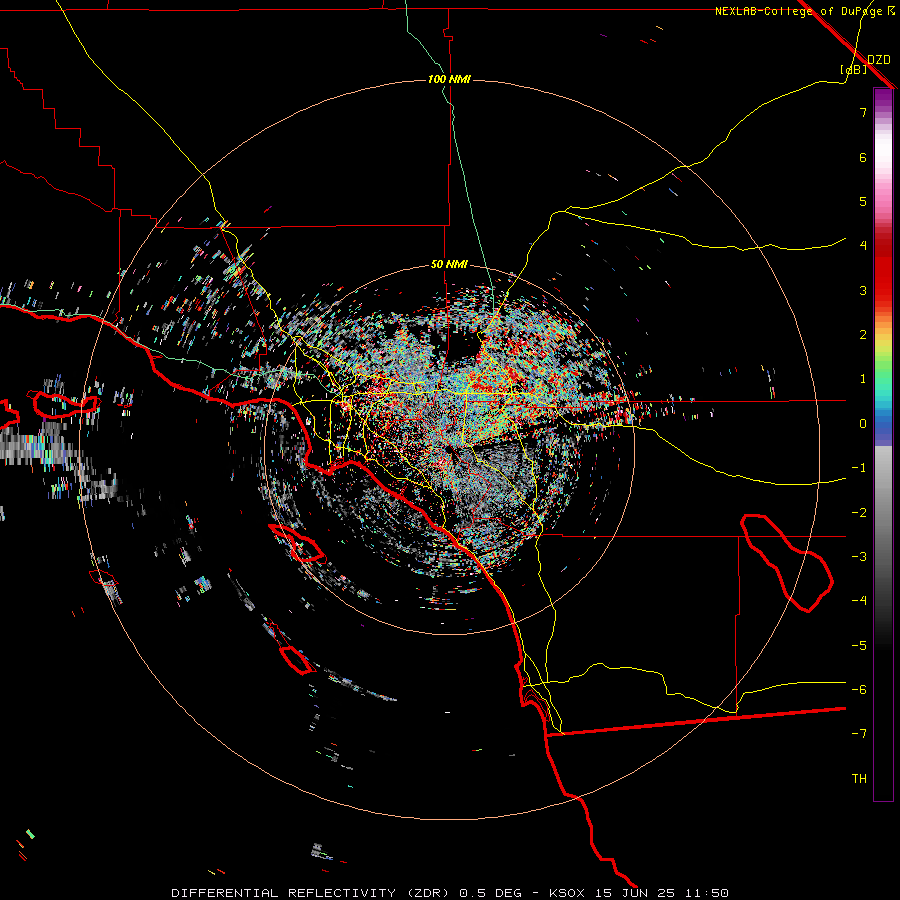Click the 0.5 DEG elevation text
Screen dimensions: 900x900
pos(490,893)
